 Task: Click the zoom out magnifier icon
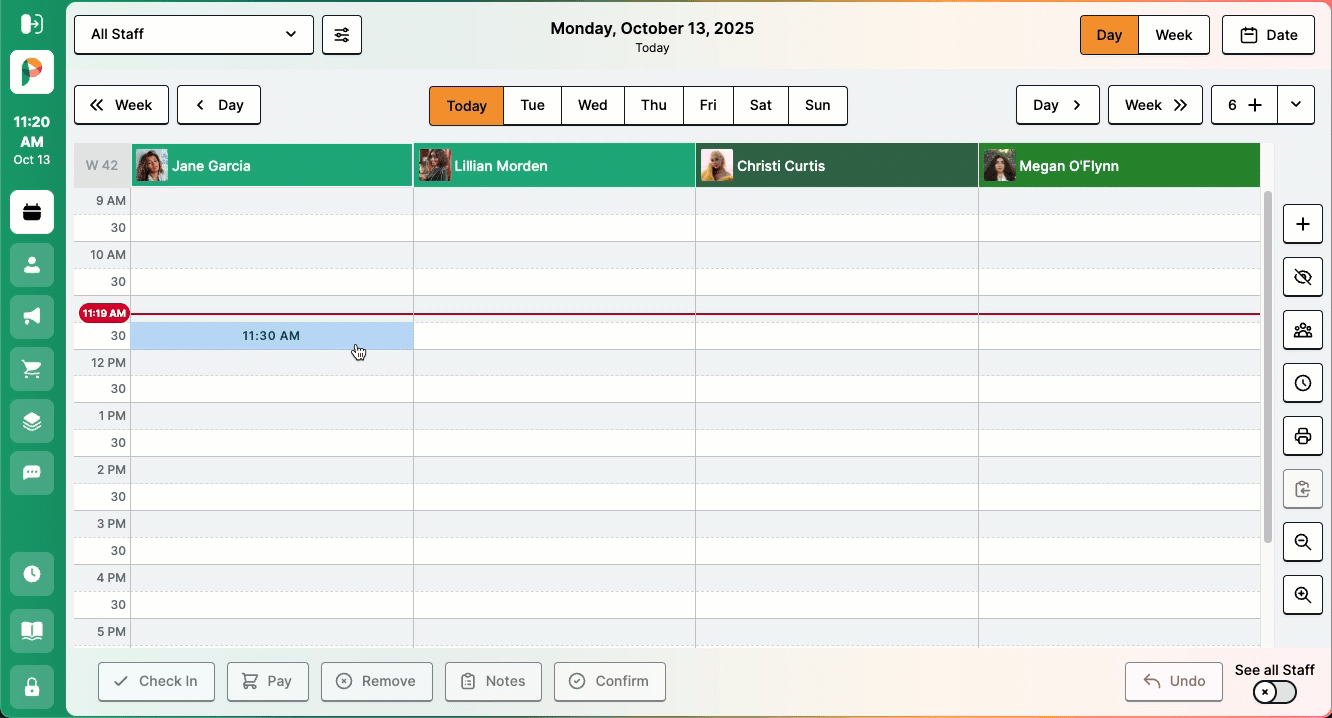point(1302,542)
